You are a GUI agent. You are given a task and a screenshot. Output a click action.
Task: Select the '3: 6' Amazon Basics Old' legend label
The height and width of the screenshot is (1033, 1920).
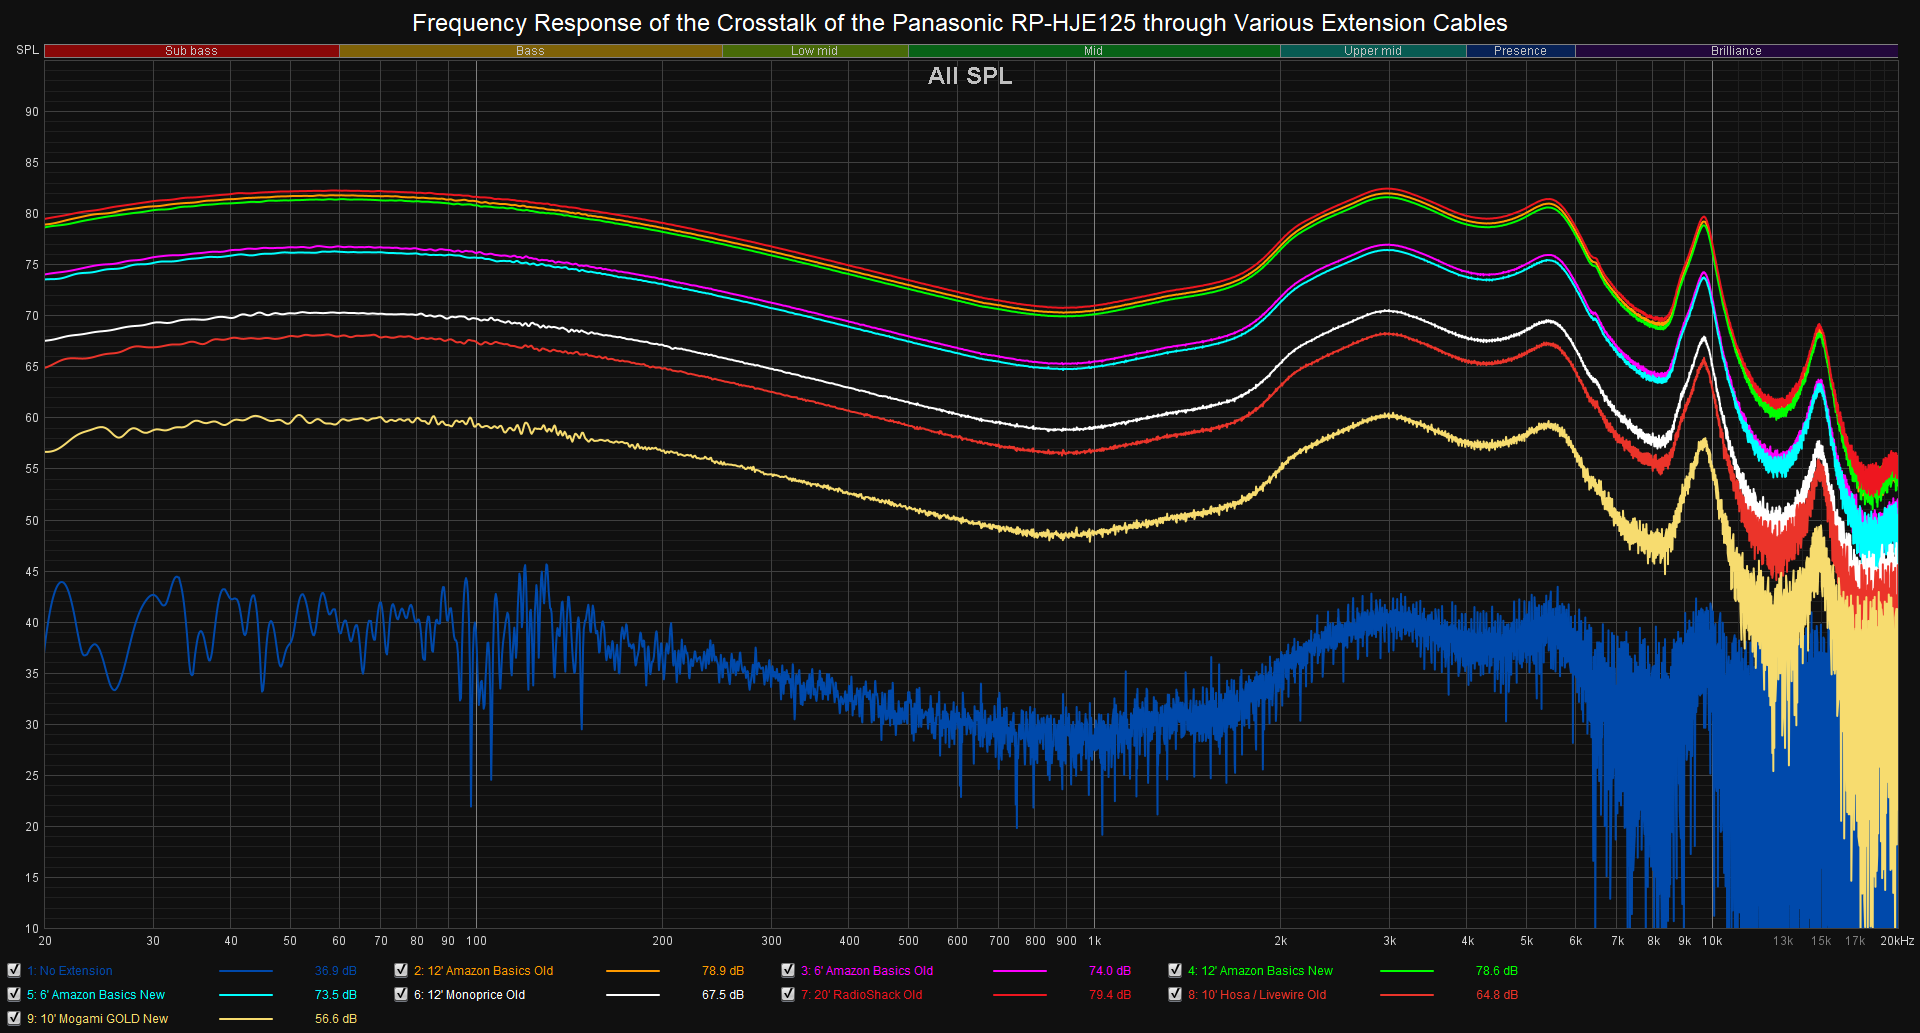click(x=867, y=971)
